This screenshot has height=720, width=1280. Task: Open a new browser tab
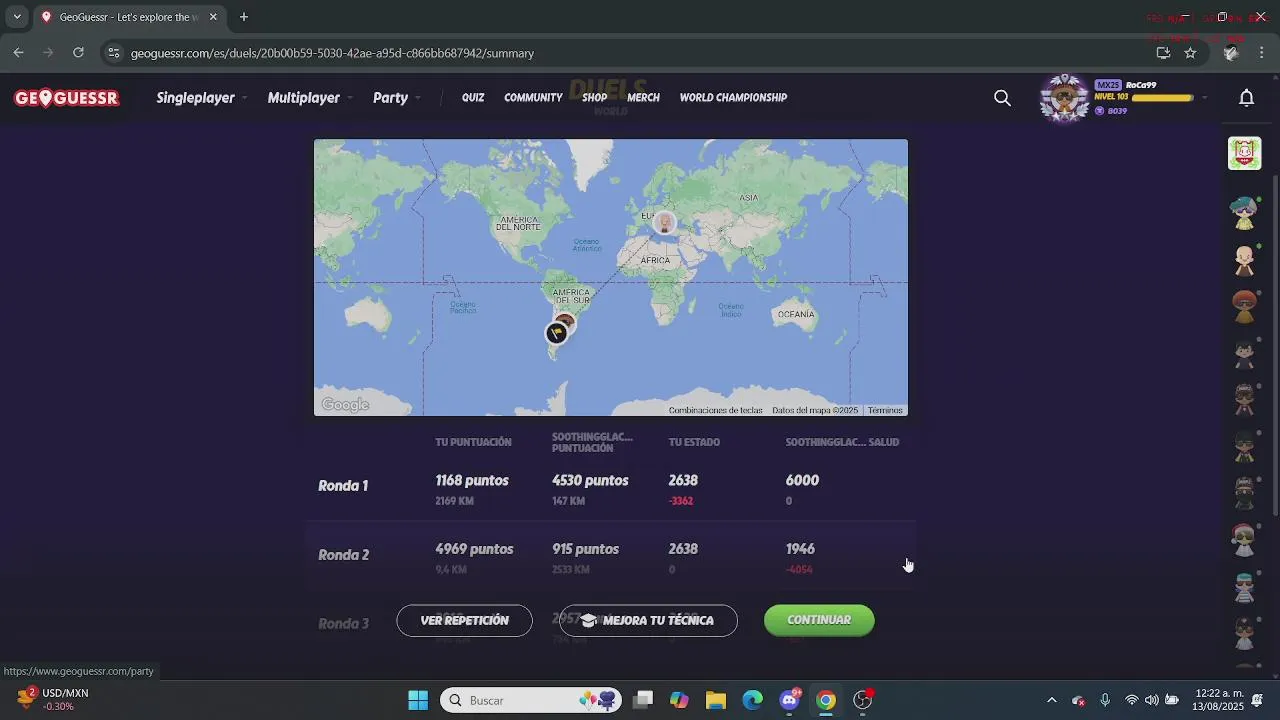click(x=244, y=17)
